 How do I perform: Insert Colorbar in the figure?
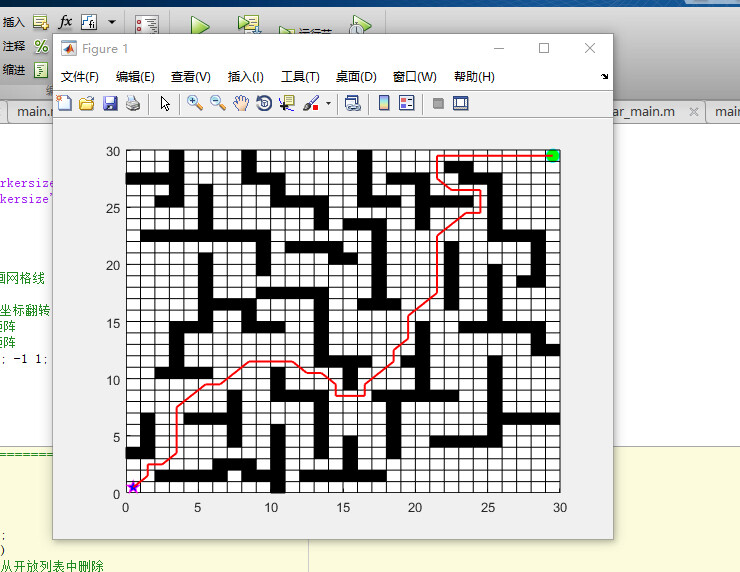point(384,103)
